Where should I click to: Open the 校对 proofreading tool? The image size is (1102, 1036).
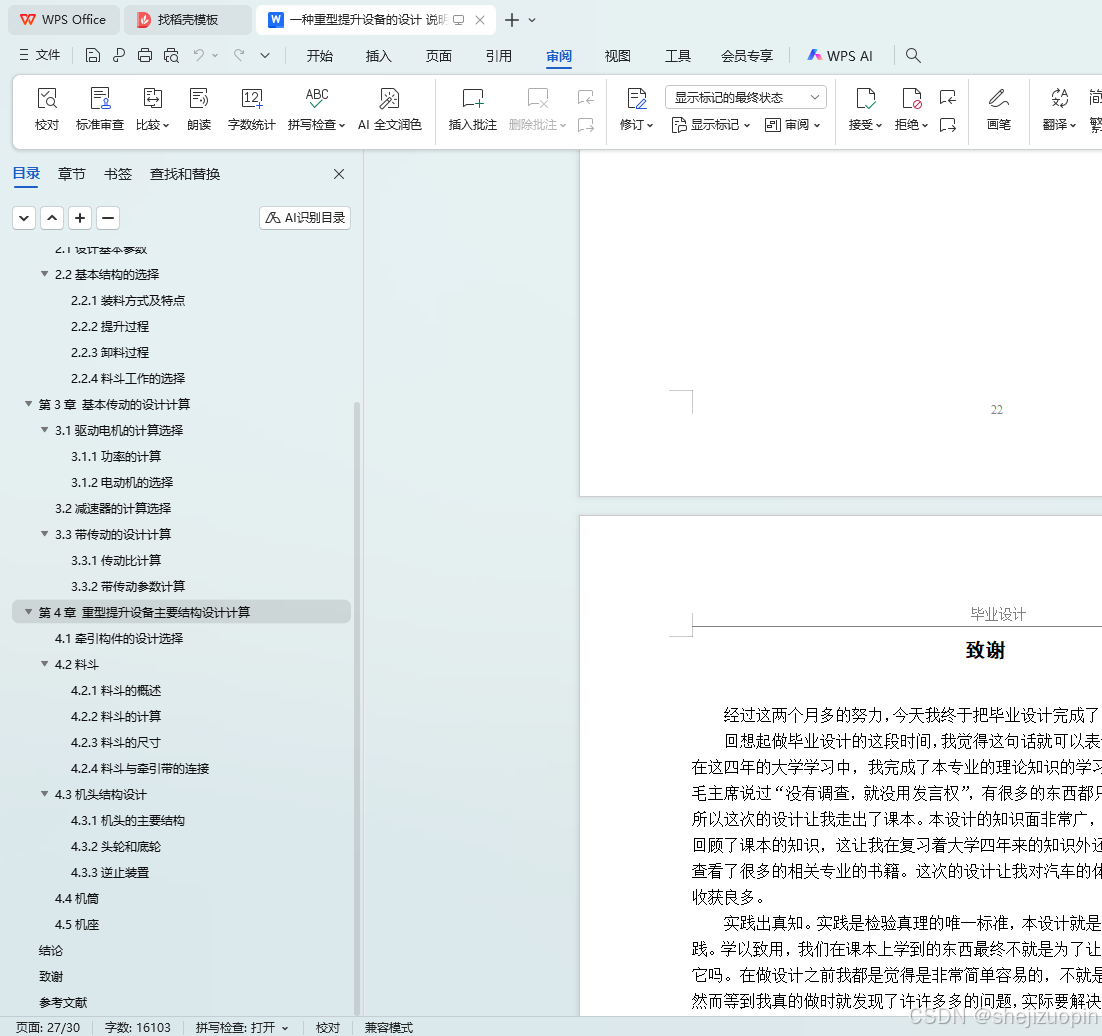(x=47, y=109)
